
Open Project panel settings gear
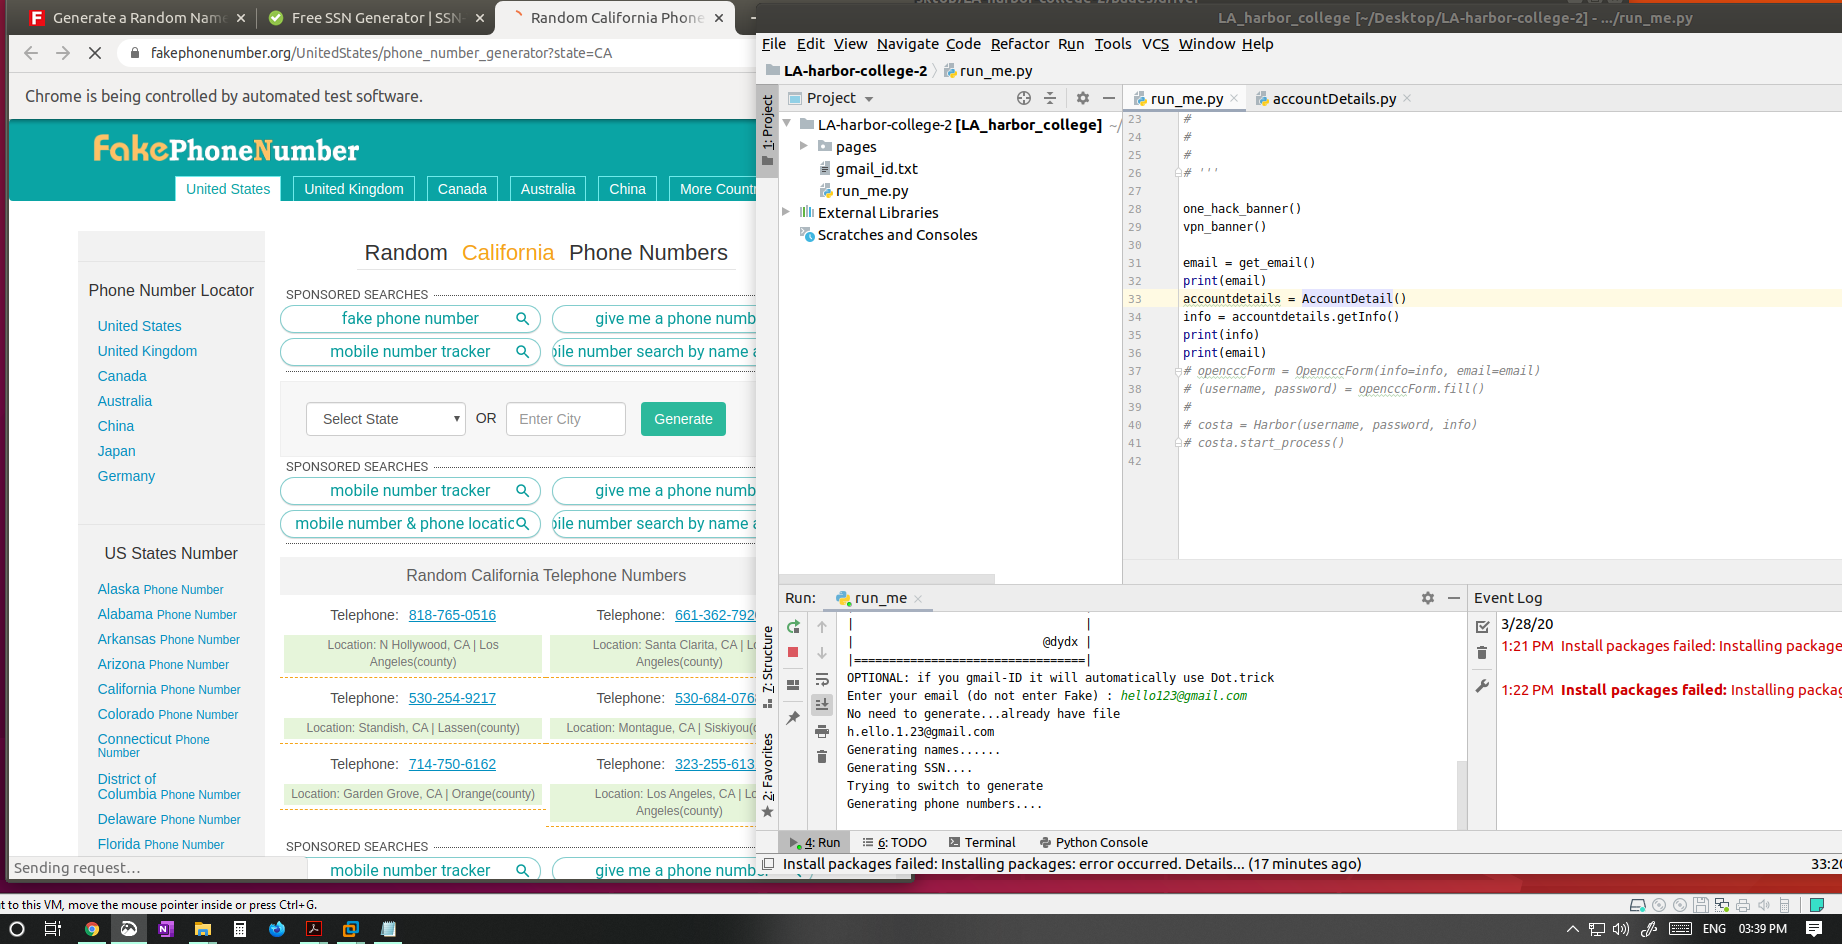(x=1082, y=98)
